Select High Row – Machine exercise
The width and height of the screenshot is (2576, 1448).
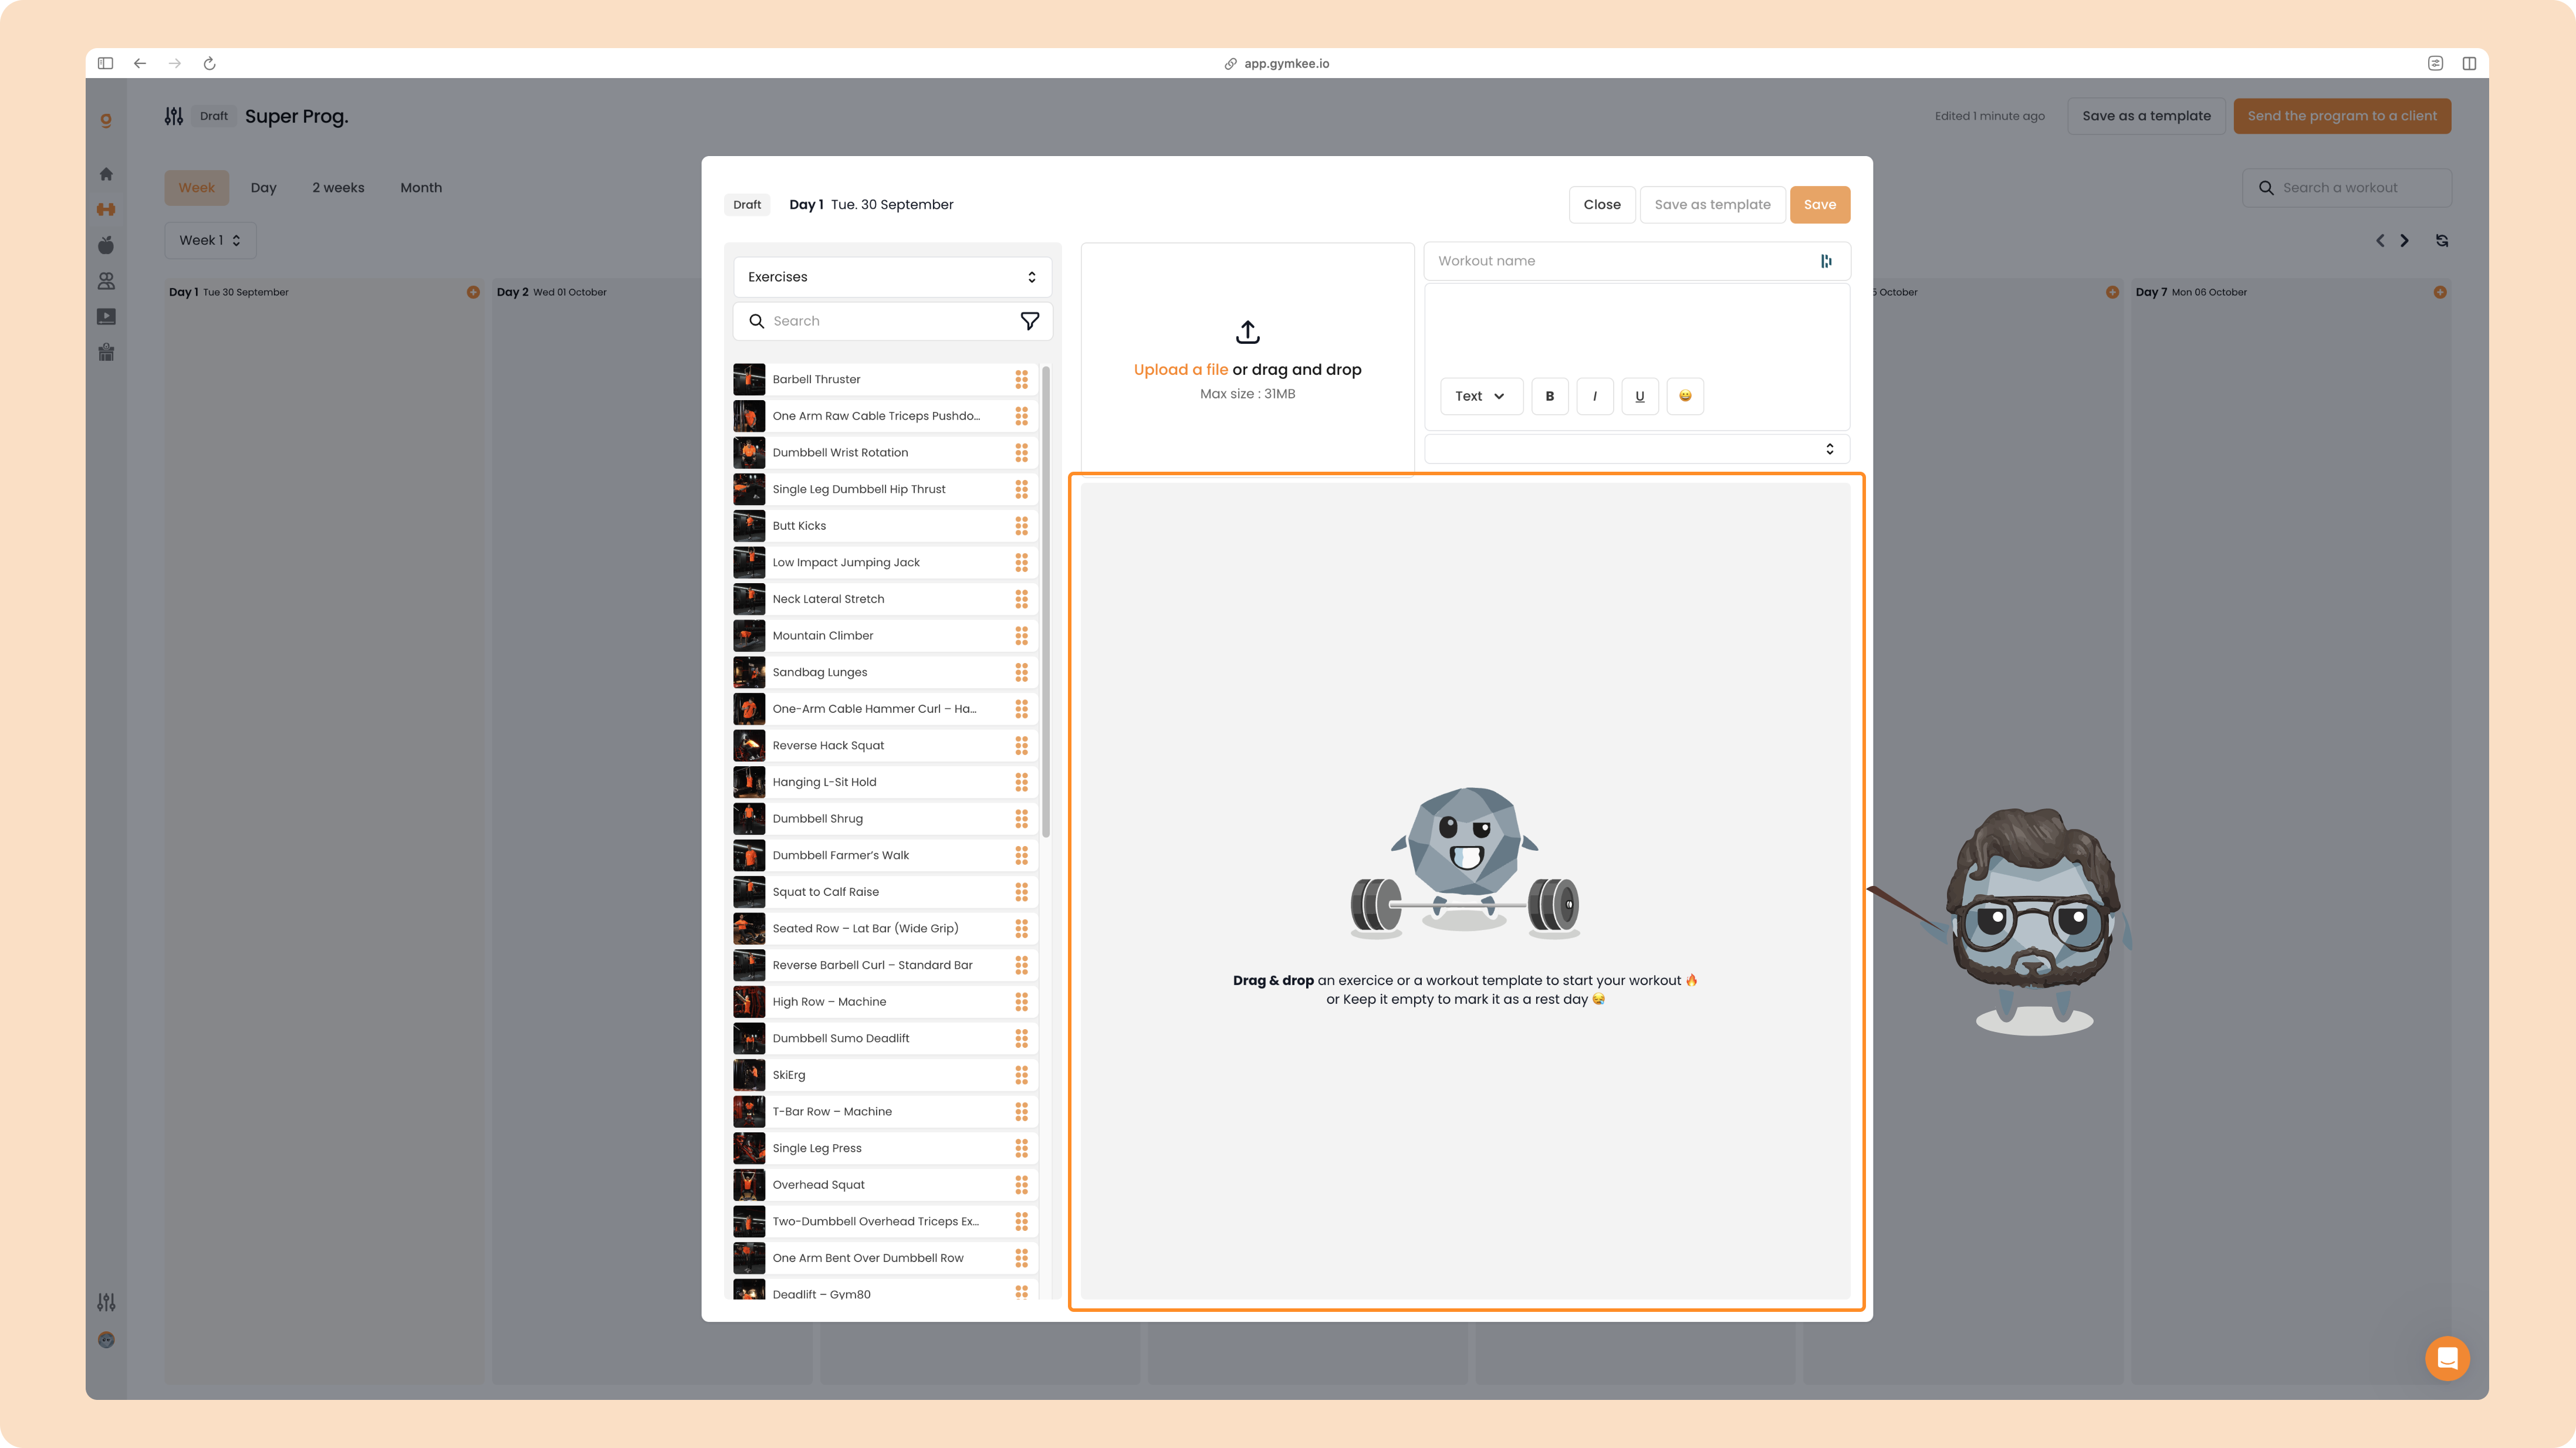885,1002
